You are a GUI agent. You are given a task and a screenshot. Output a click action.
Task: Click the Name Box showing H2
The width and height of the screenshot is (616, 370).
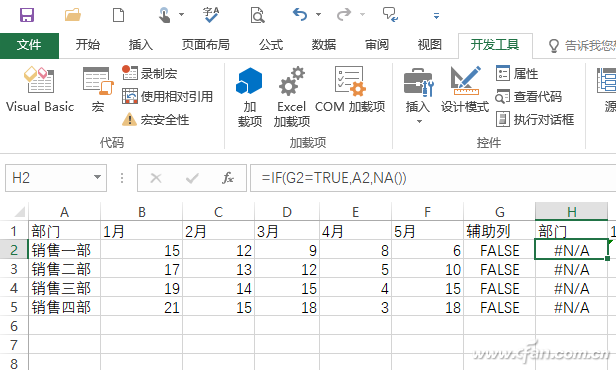(x=56, y=178)
